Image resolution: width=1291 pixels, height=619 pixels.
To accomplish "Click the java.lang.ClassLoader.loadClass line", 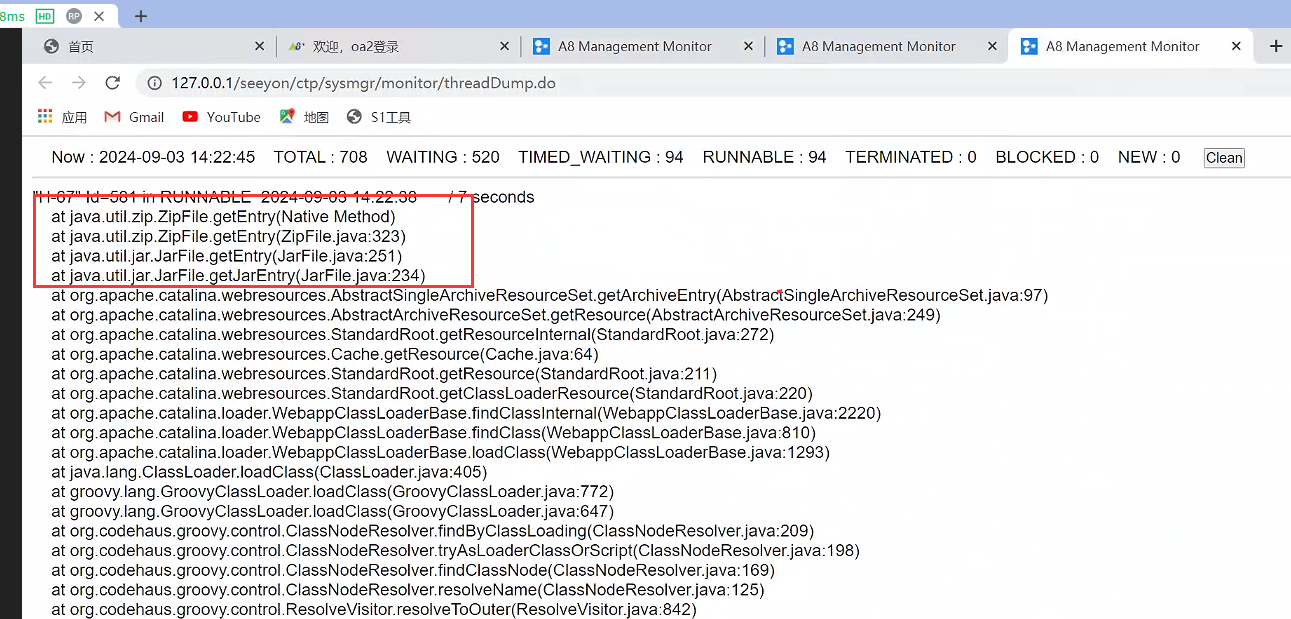I will click(269, 472).
